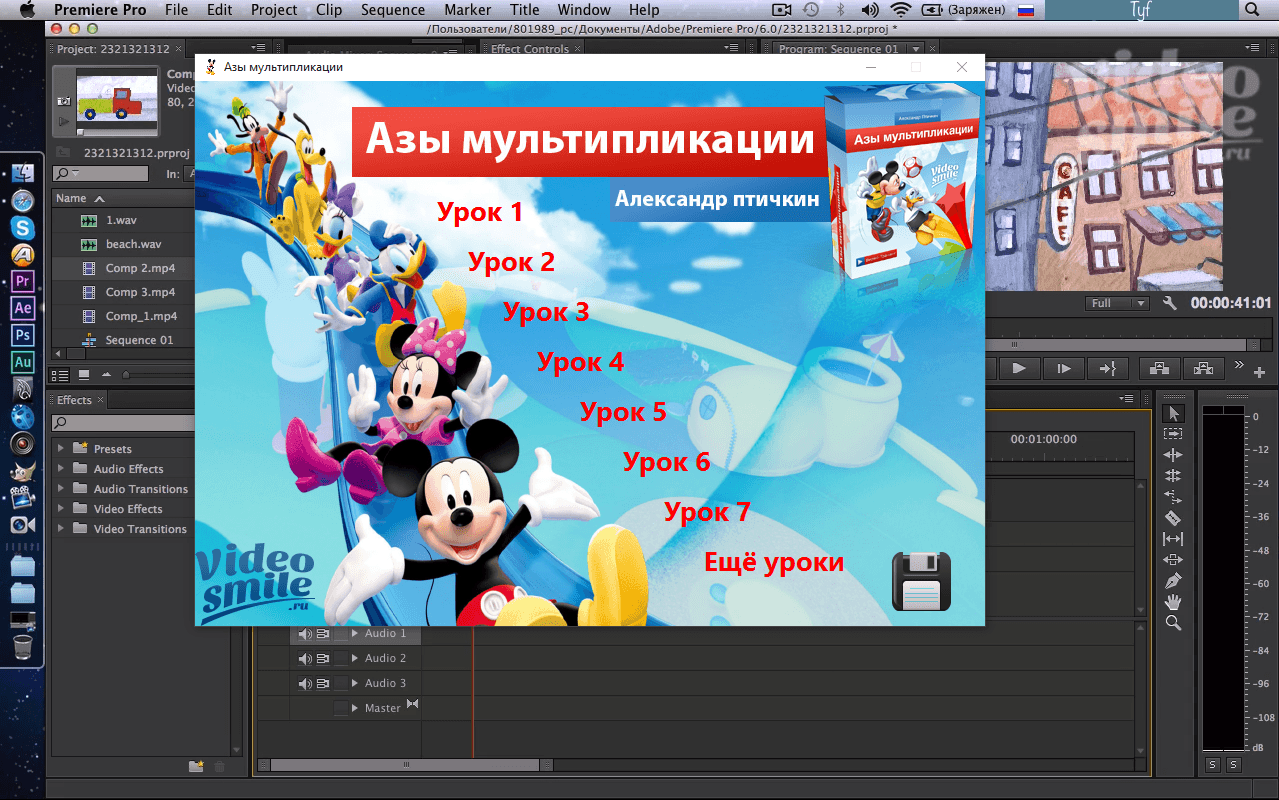
Task: Step forward one frame in Program monitor
Action: coord(1063,368)
